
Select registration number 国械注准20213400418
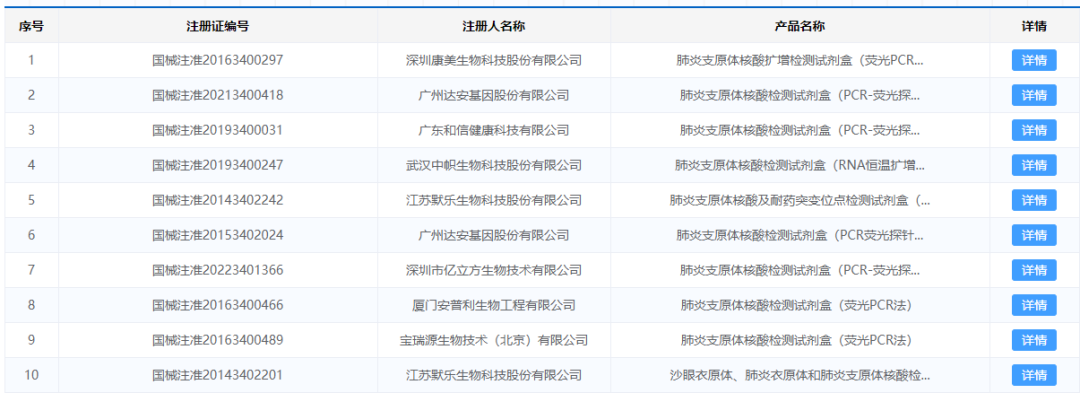218,95
